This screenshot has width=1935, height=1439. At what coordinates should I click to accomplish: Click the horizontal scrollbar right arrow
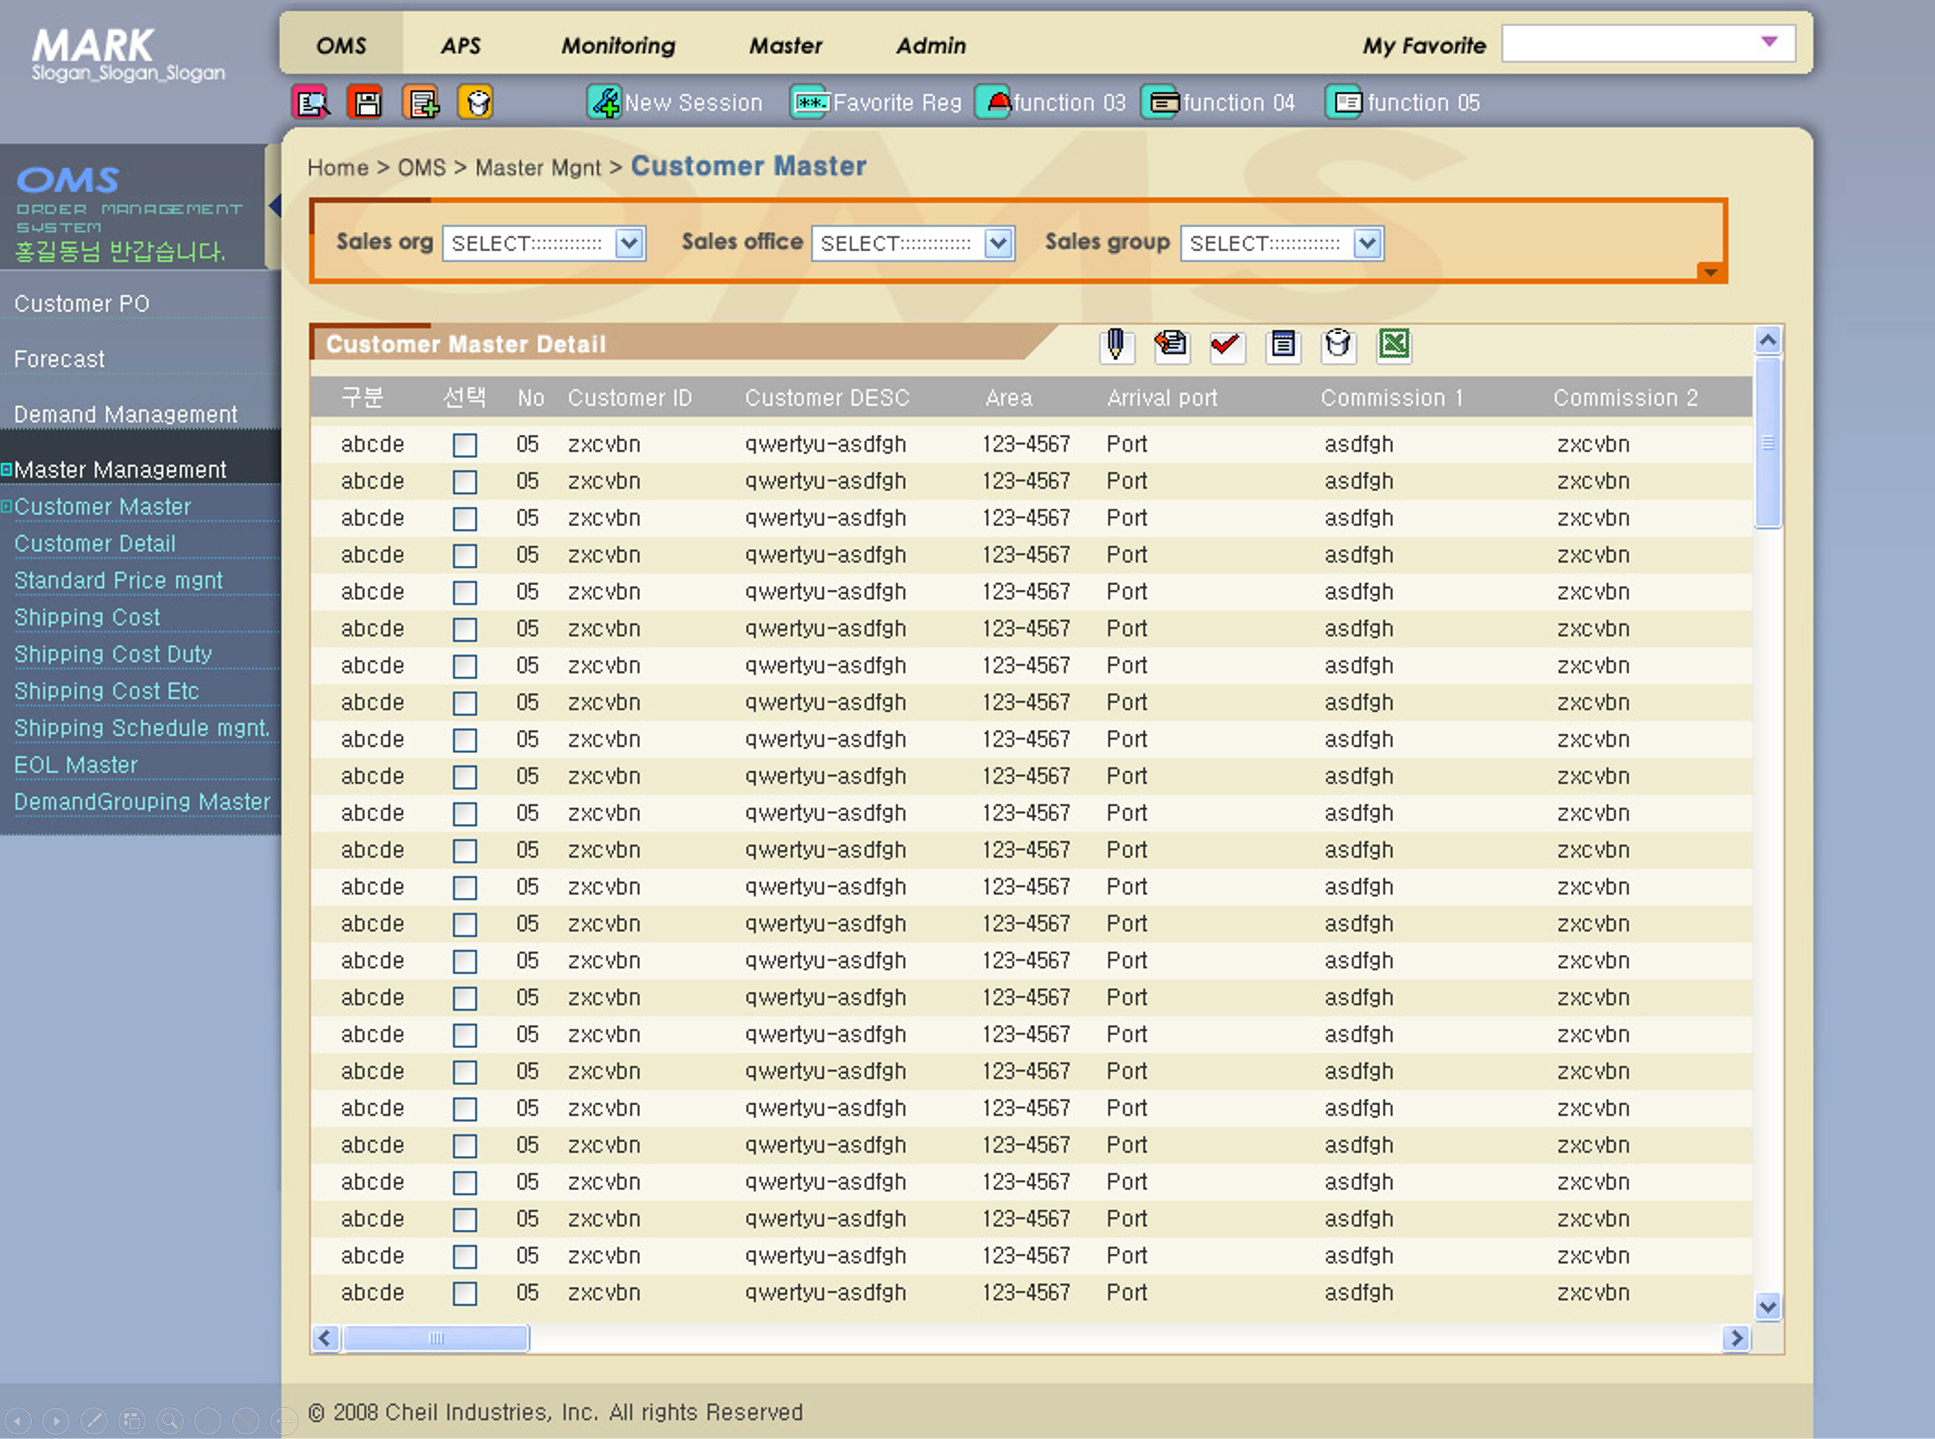tap(1736, 1338)
